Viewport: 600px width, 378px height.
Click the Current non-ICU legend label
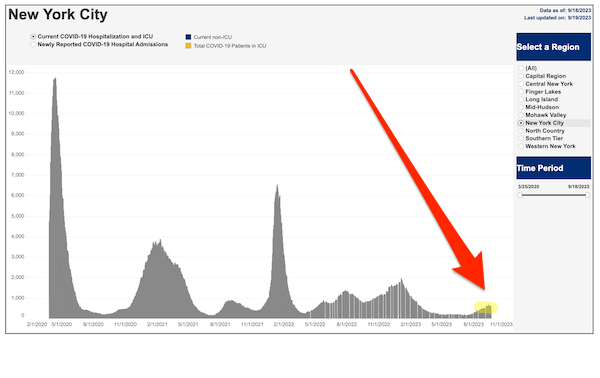pos(213,37)
